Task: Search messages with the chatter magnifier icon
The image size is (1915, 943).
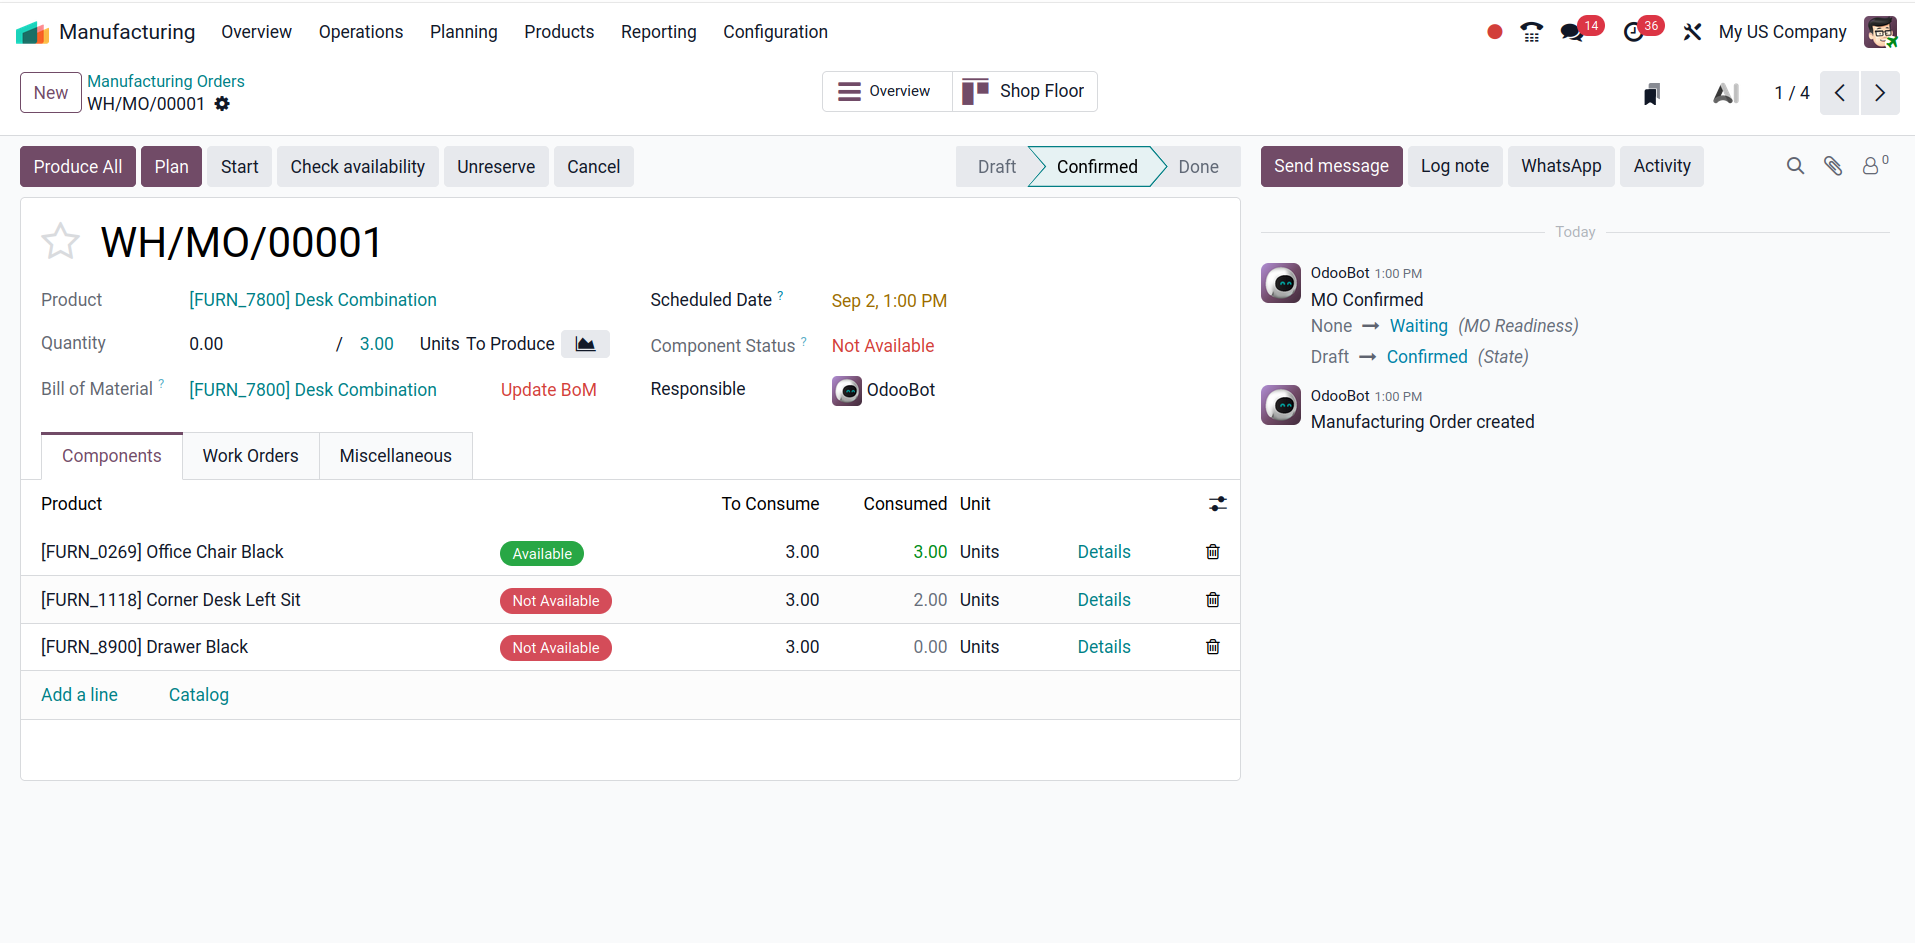Action: [1795, 166]
